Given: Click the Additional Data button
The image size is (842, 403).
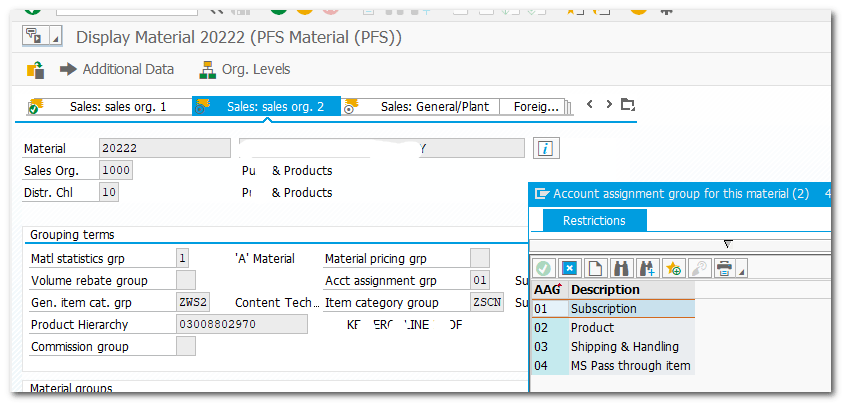Looking at the screenshot, I should [x=117, y=69].
